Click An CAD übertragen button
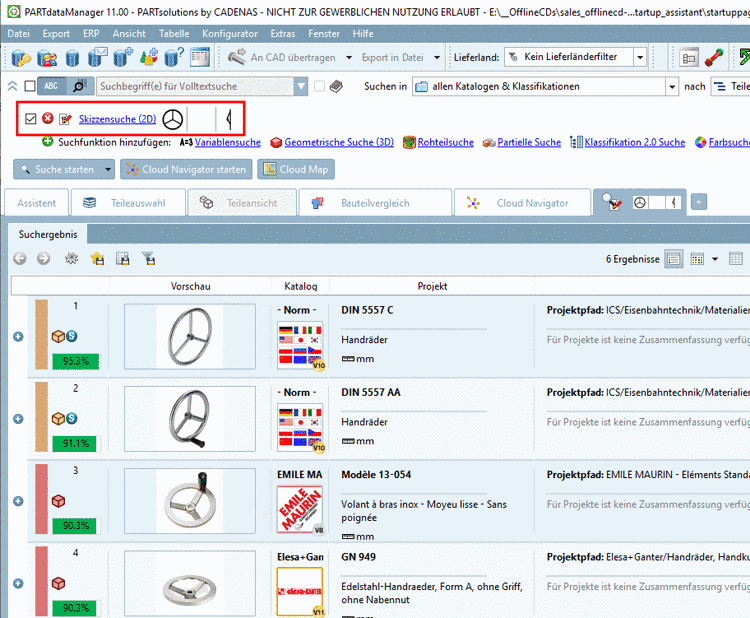 tap(284, 57)
